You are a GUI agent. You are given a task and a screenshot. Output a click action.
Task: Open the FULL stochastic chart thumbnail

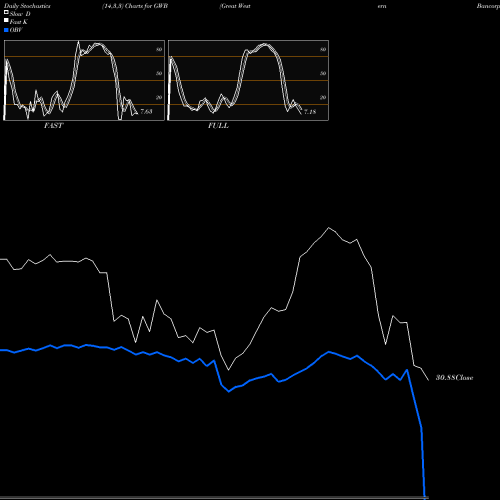248,80
